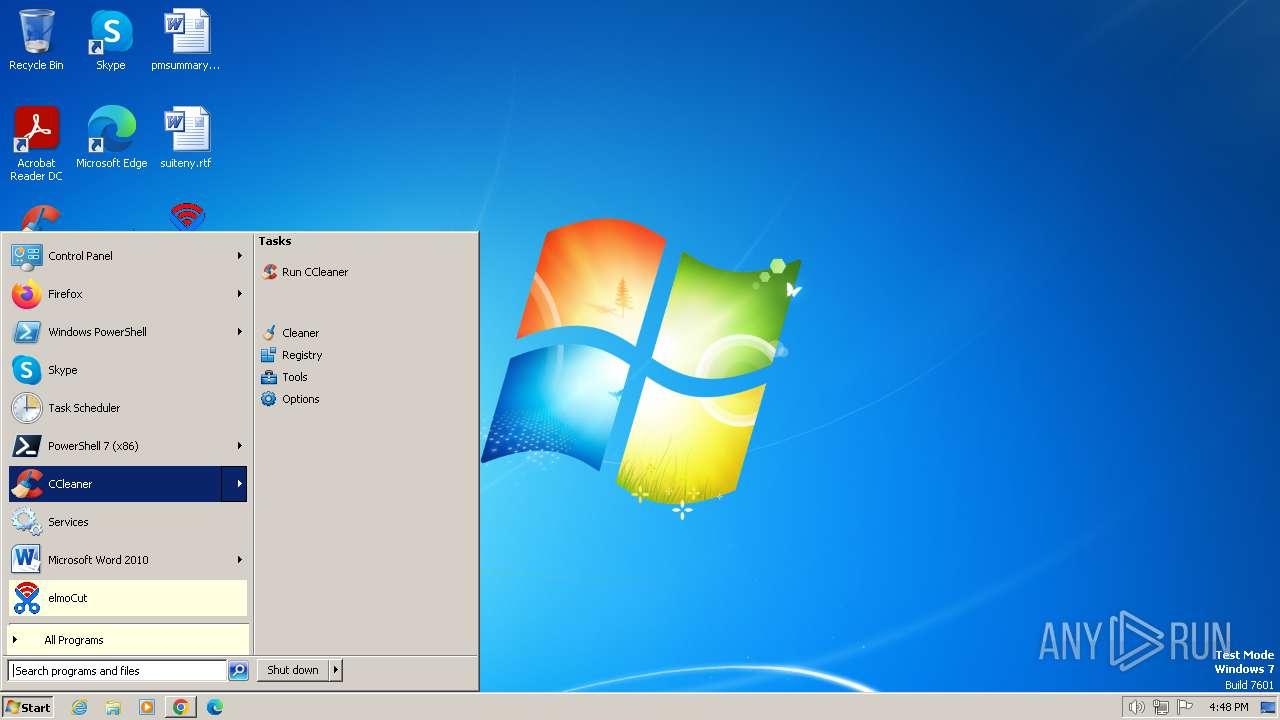
Task: Click the volume speaker tray icon
Action: tap(1136, 707)
